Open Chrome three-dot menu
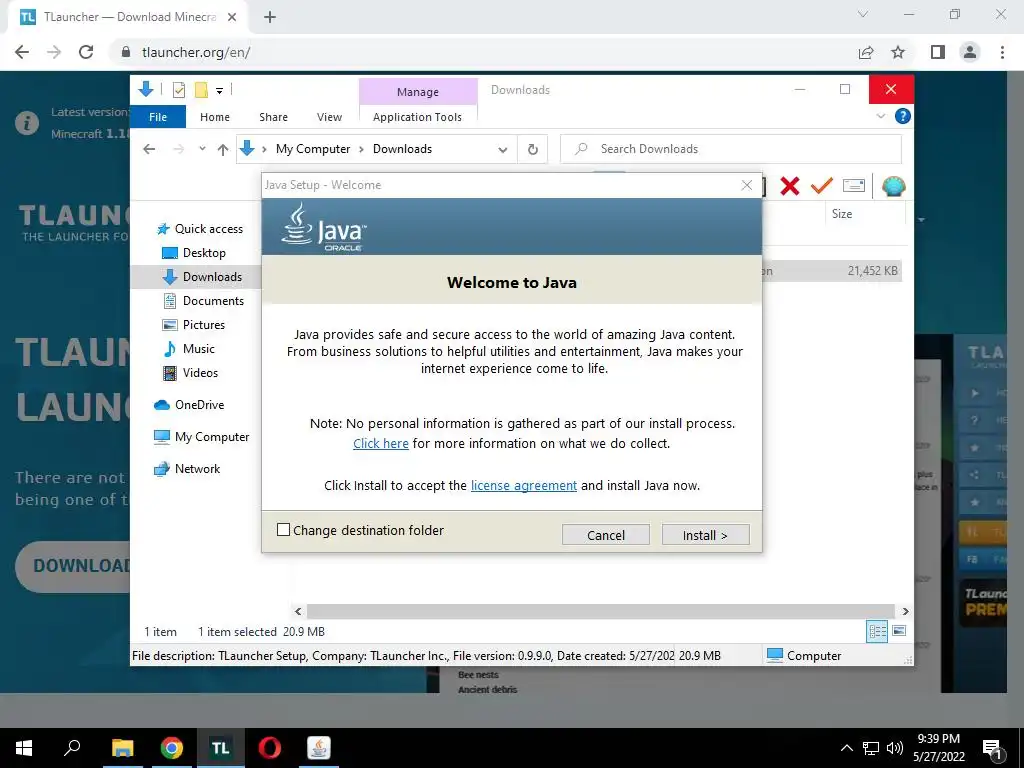This screenshot has width=1024, height=768. (1002, 52)
